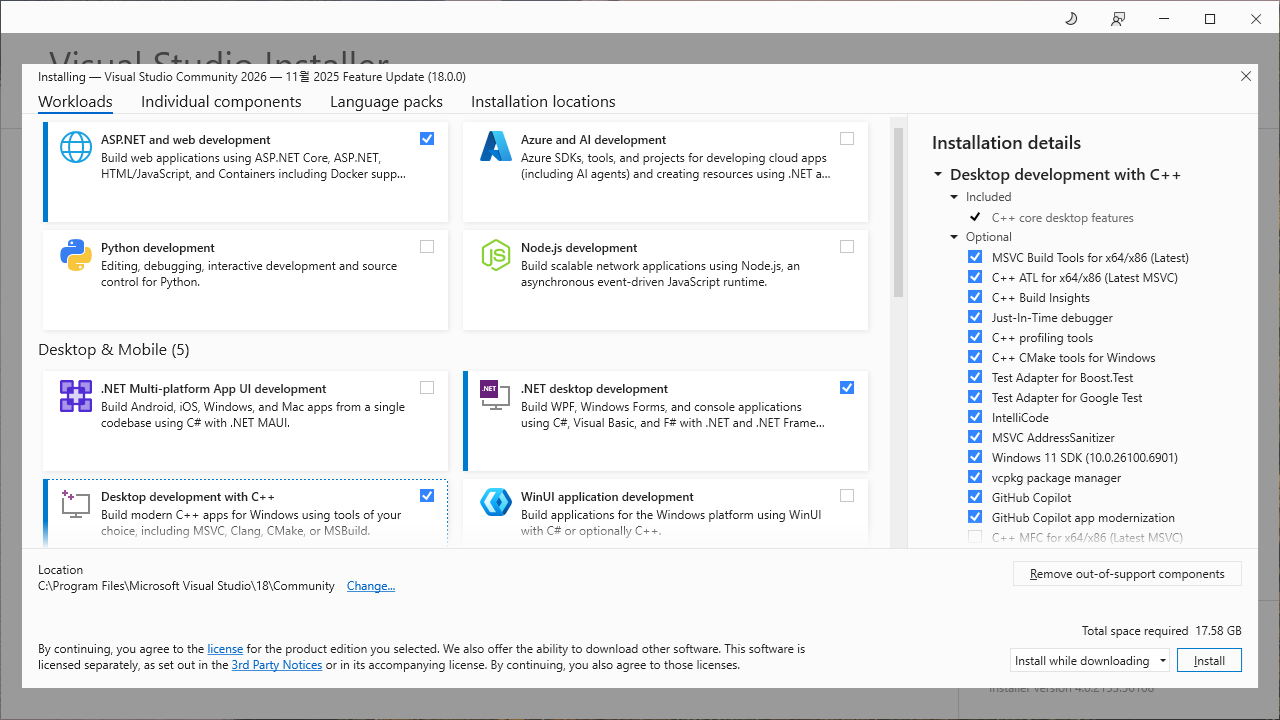1280x720 pixels.
Task: Open Install while downloading dropdown
Action: (x=1090, y=660)
